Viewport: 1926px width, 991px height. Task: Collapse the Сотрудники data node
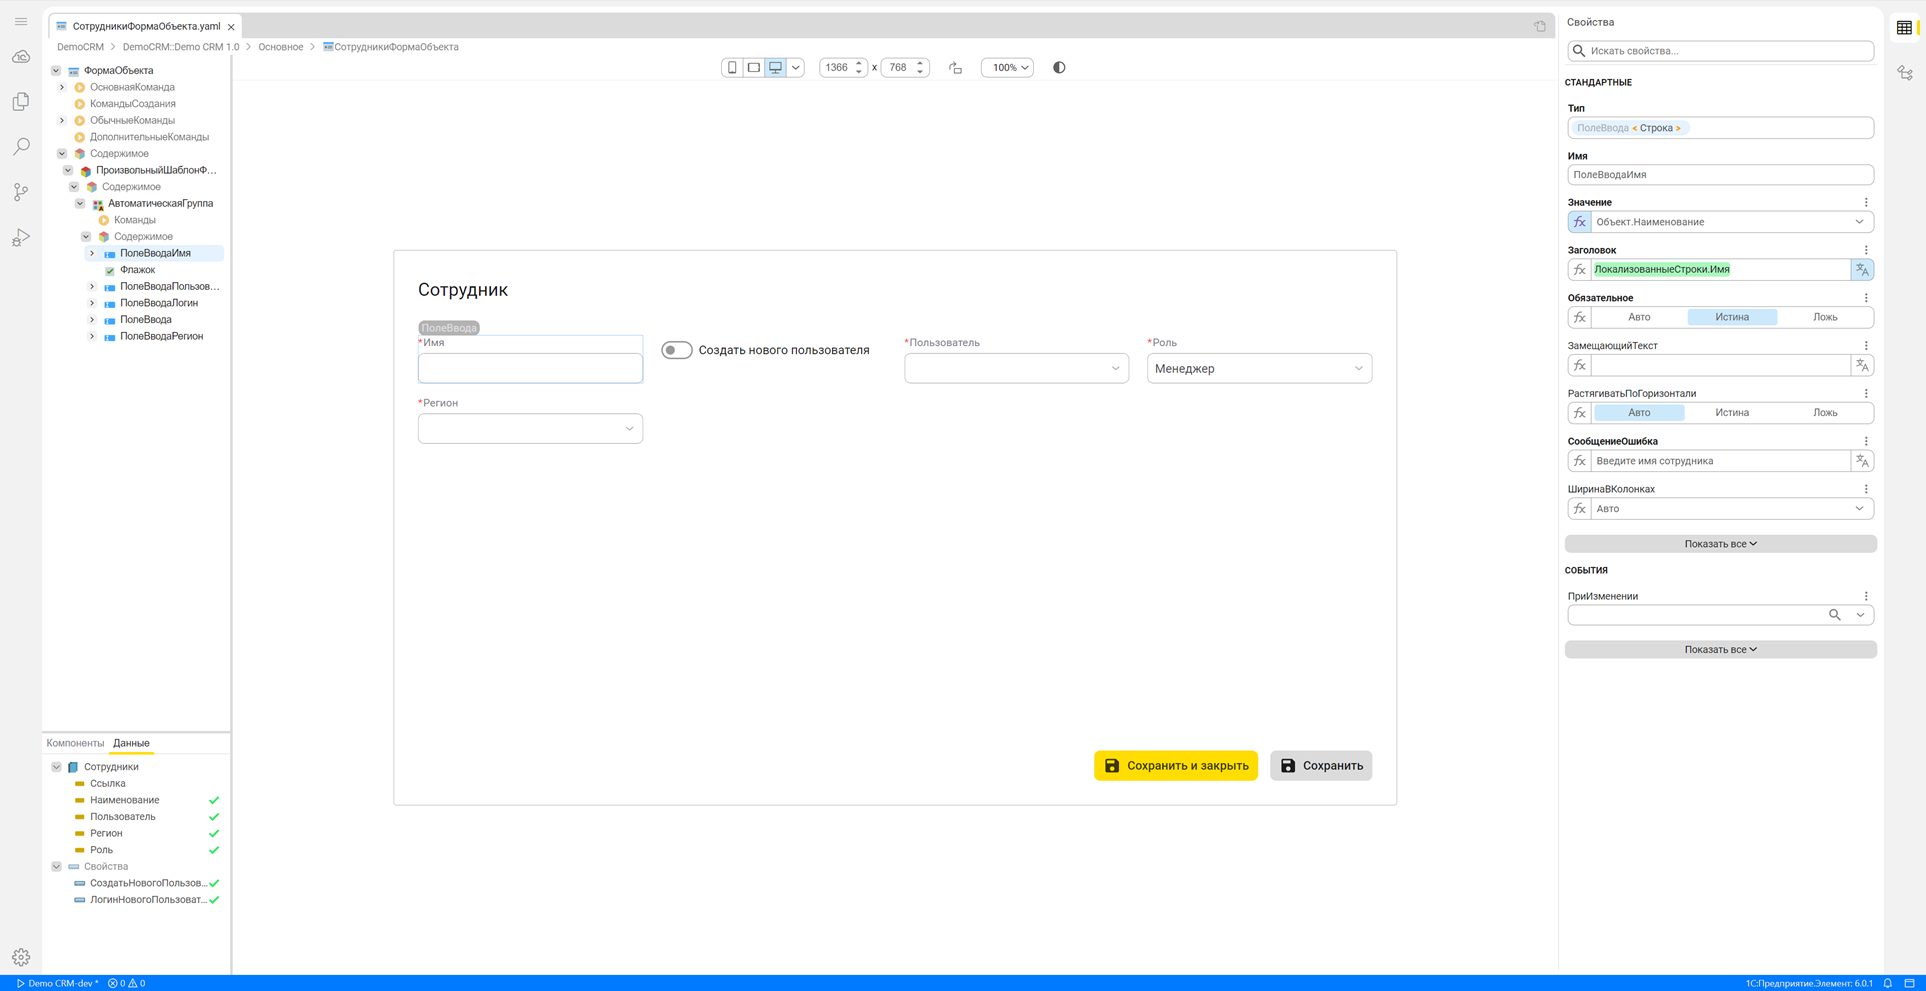[x=56, y=767]
